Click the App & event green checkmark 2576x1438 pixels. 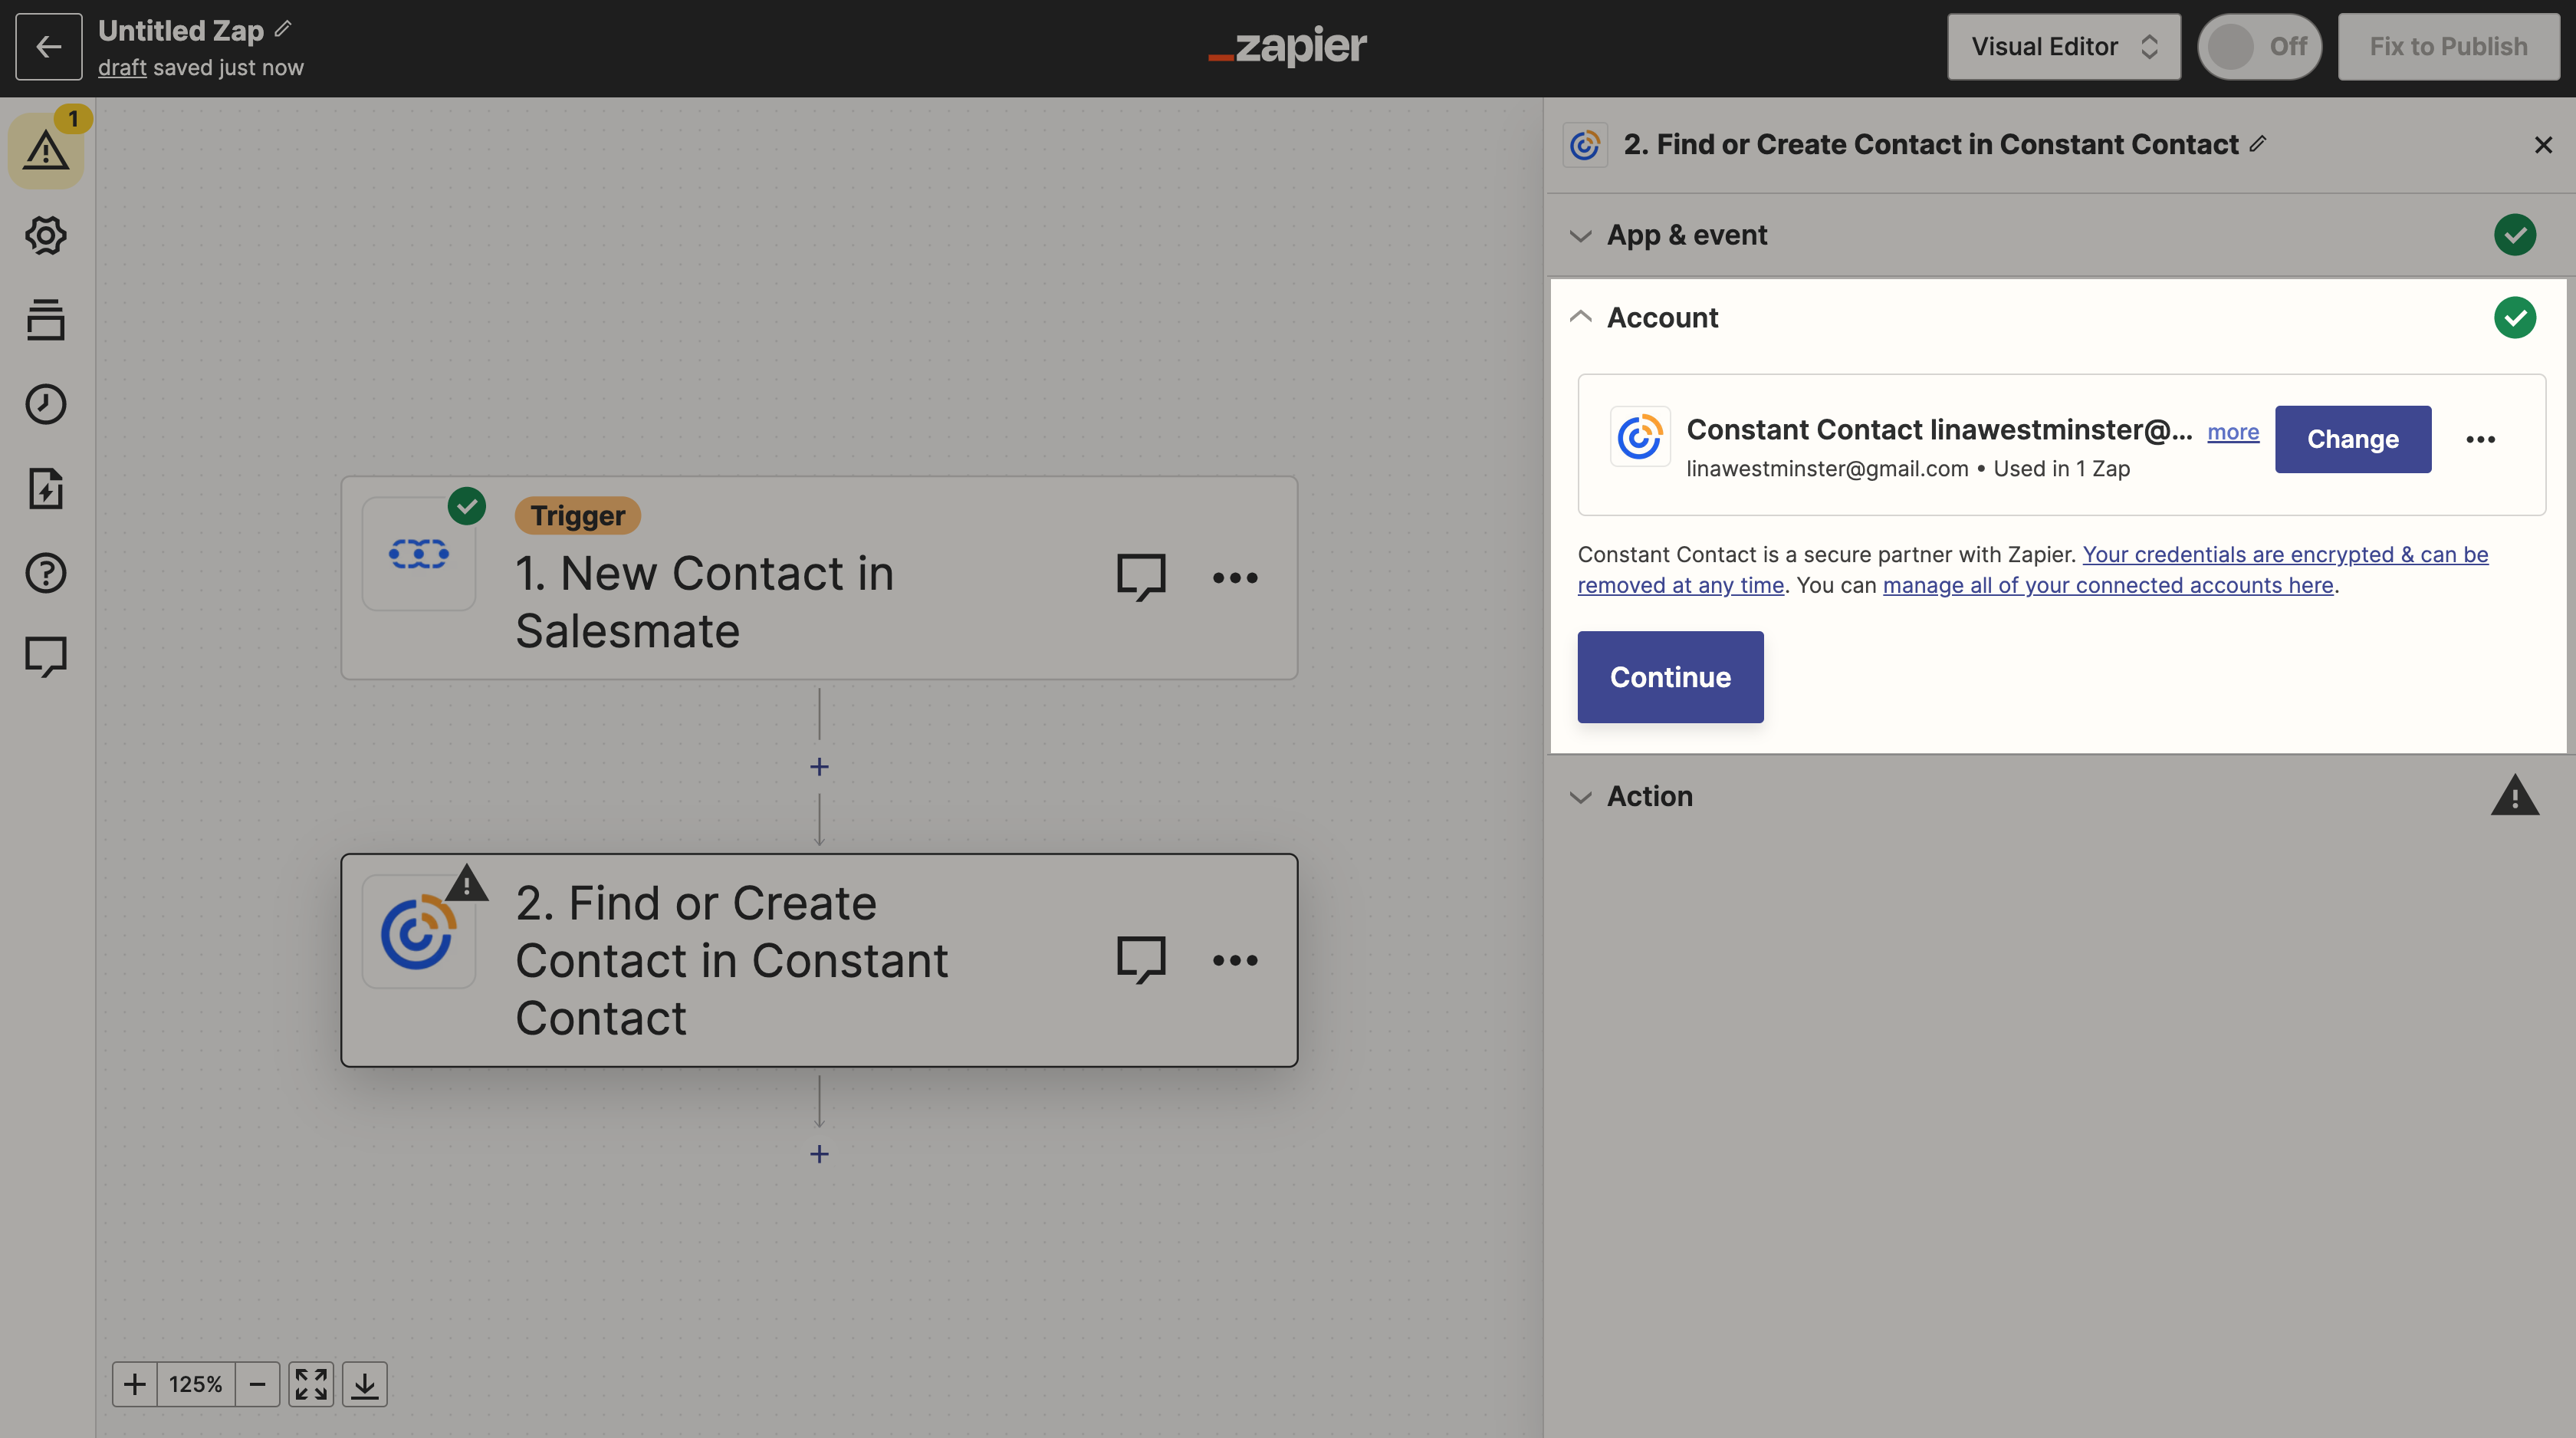tap(2514, 235)
